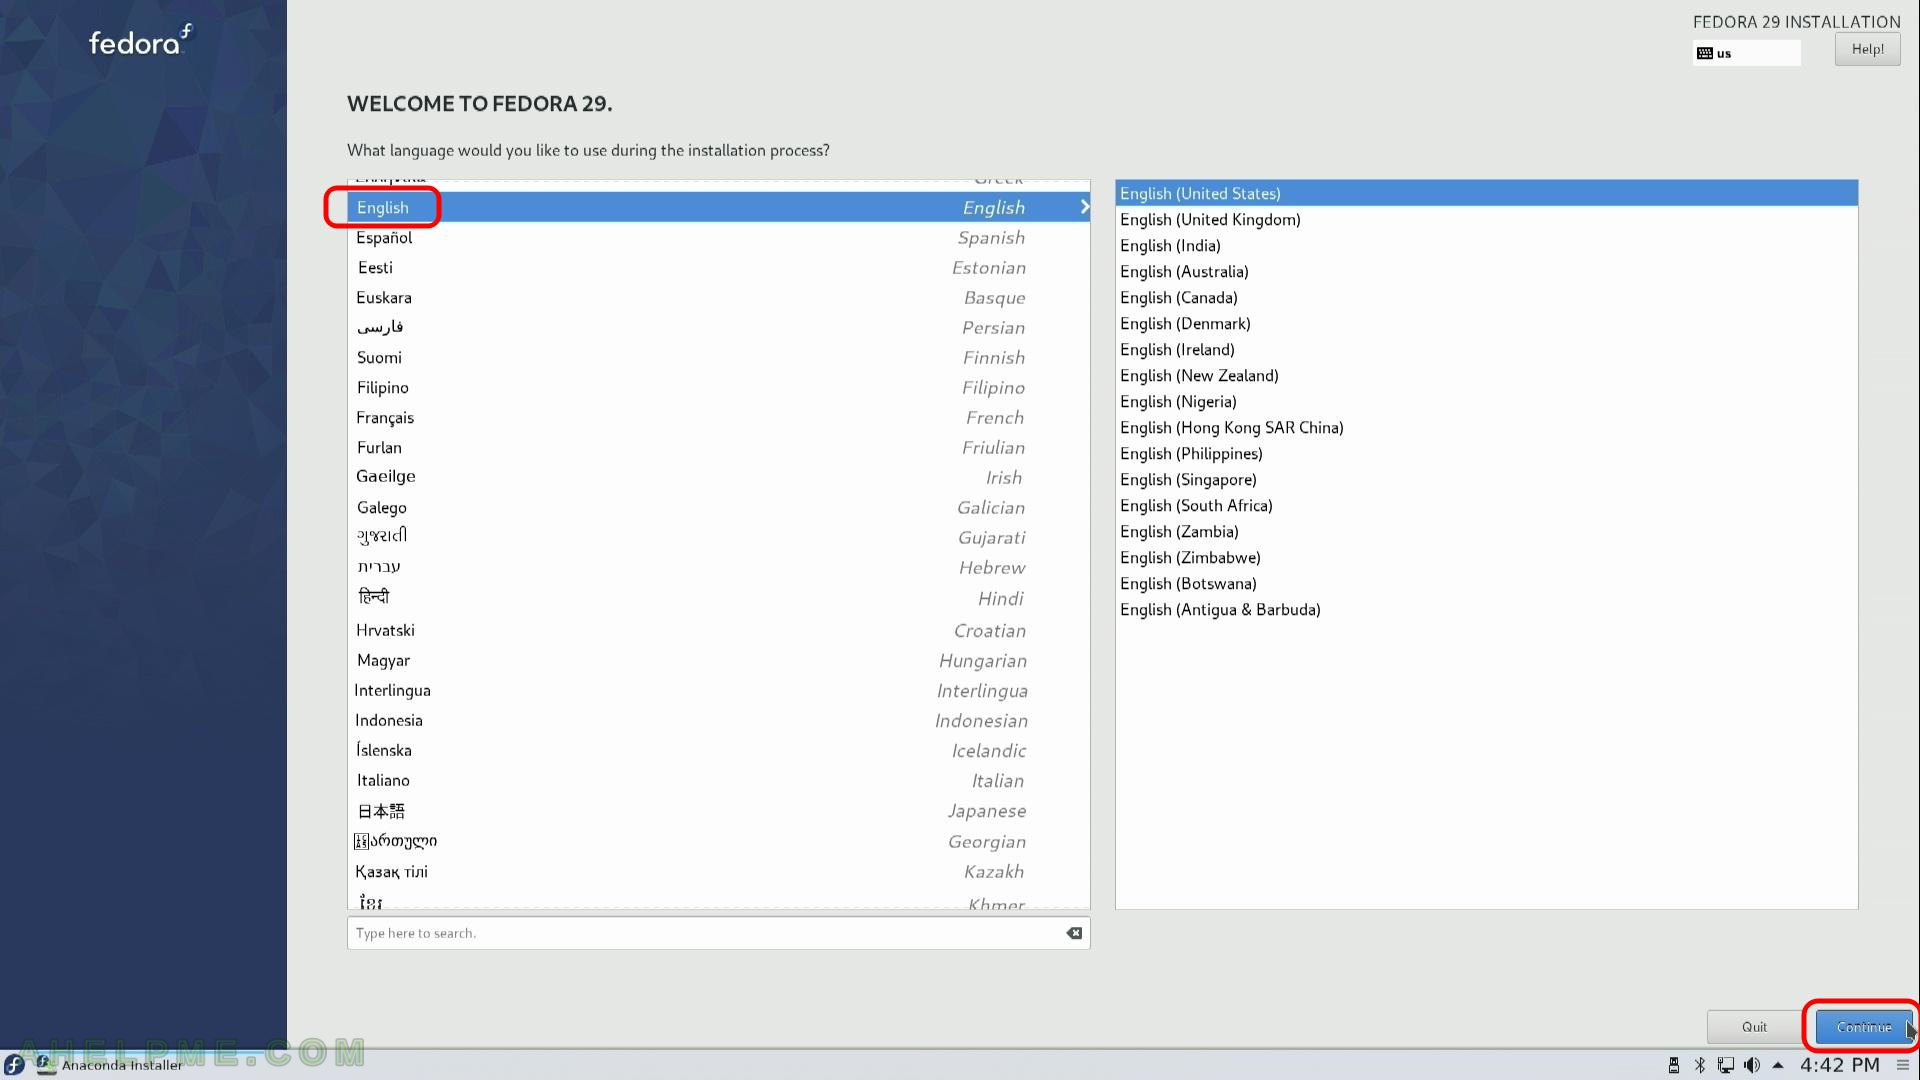Click the us keyboard layout indicator
This screenshot has width=1920, height=1080.
[1746, 53]
